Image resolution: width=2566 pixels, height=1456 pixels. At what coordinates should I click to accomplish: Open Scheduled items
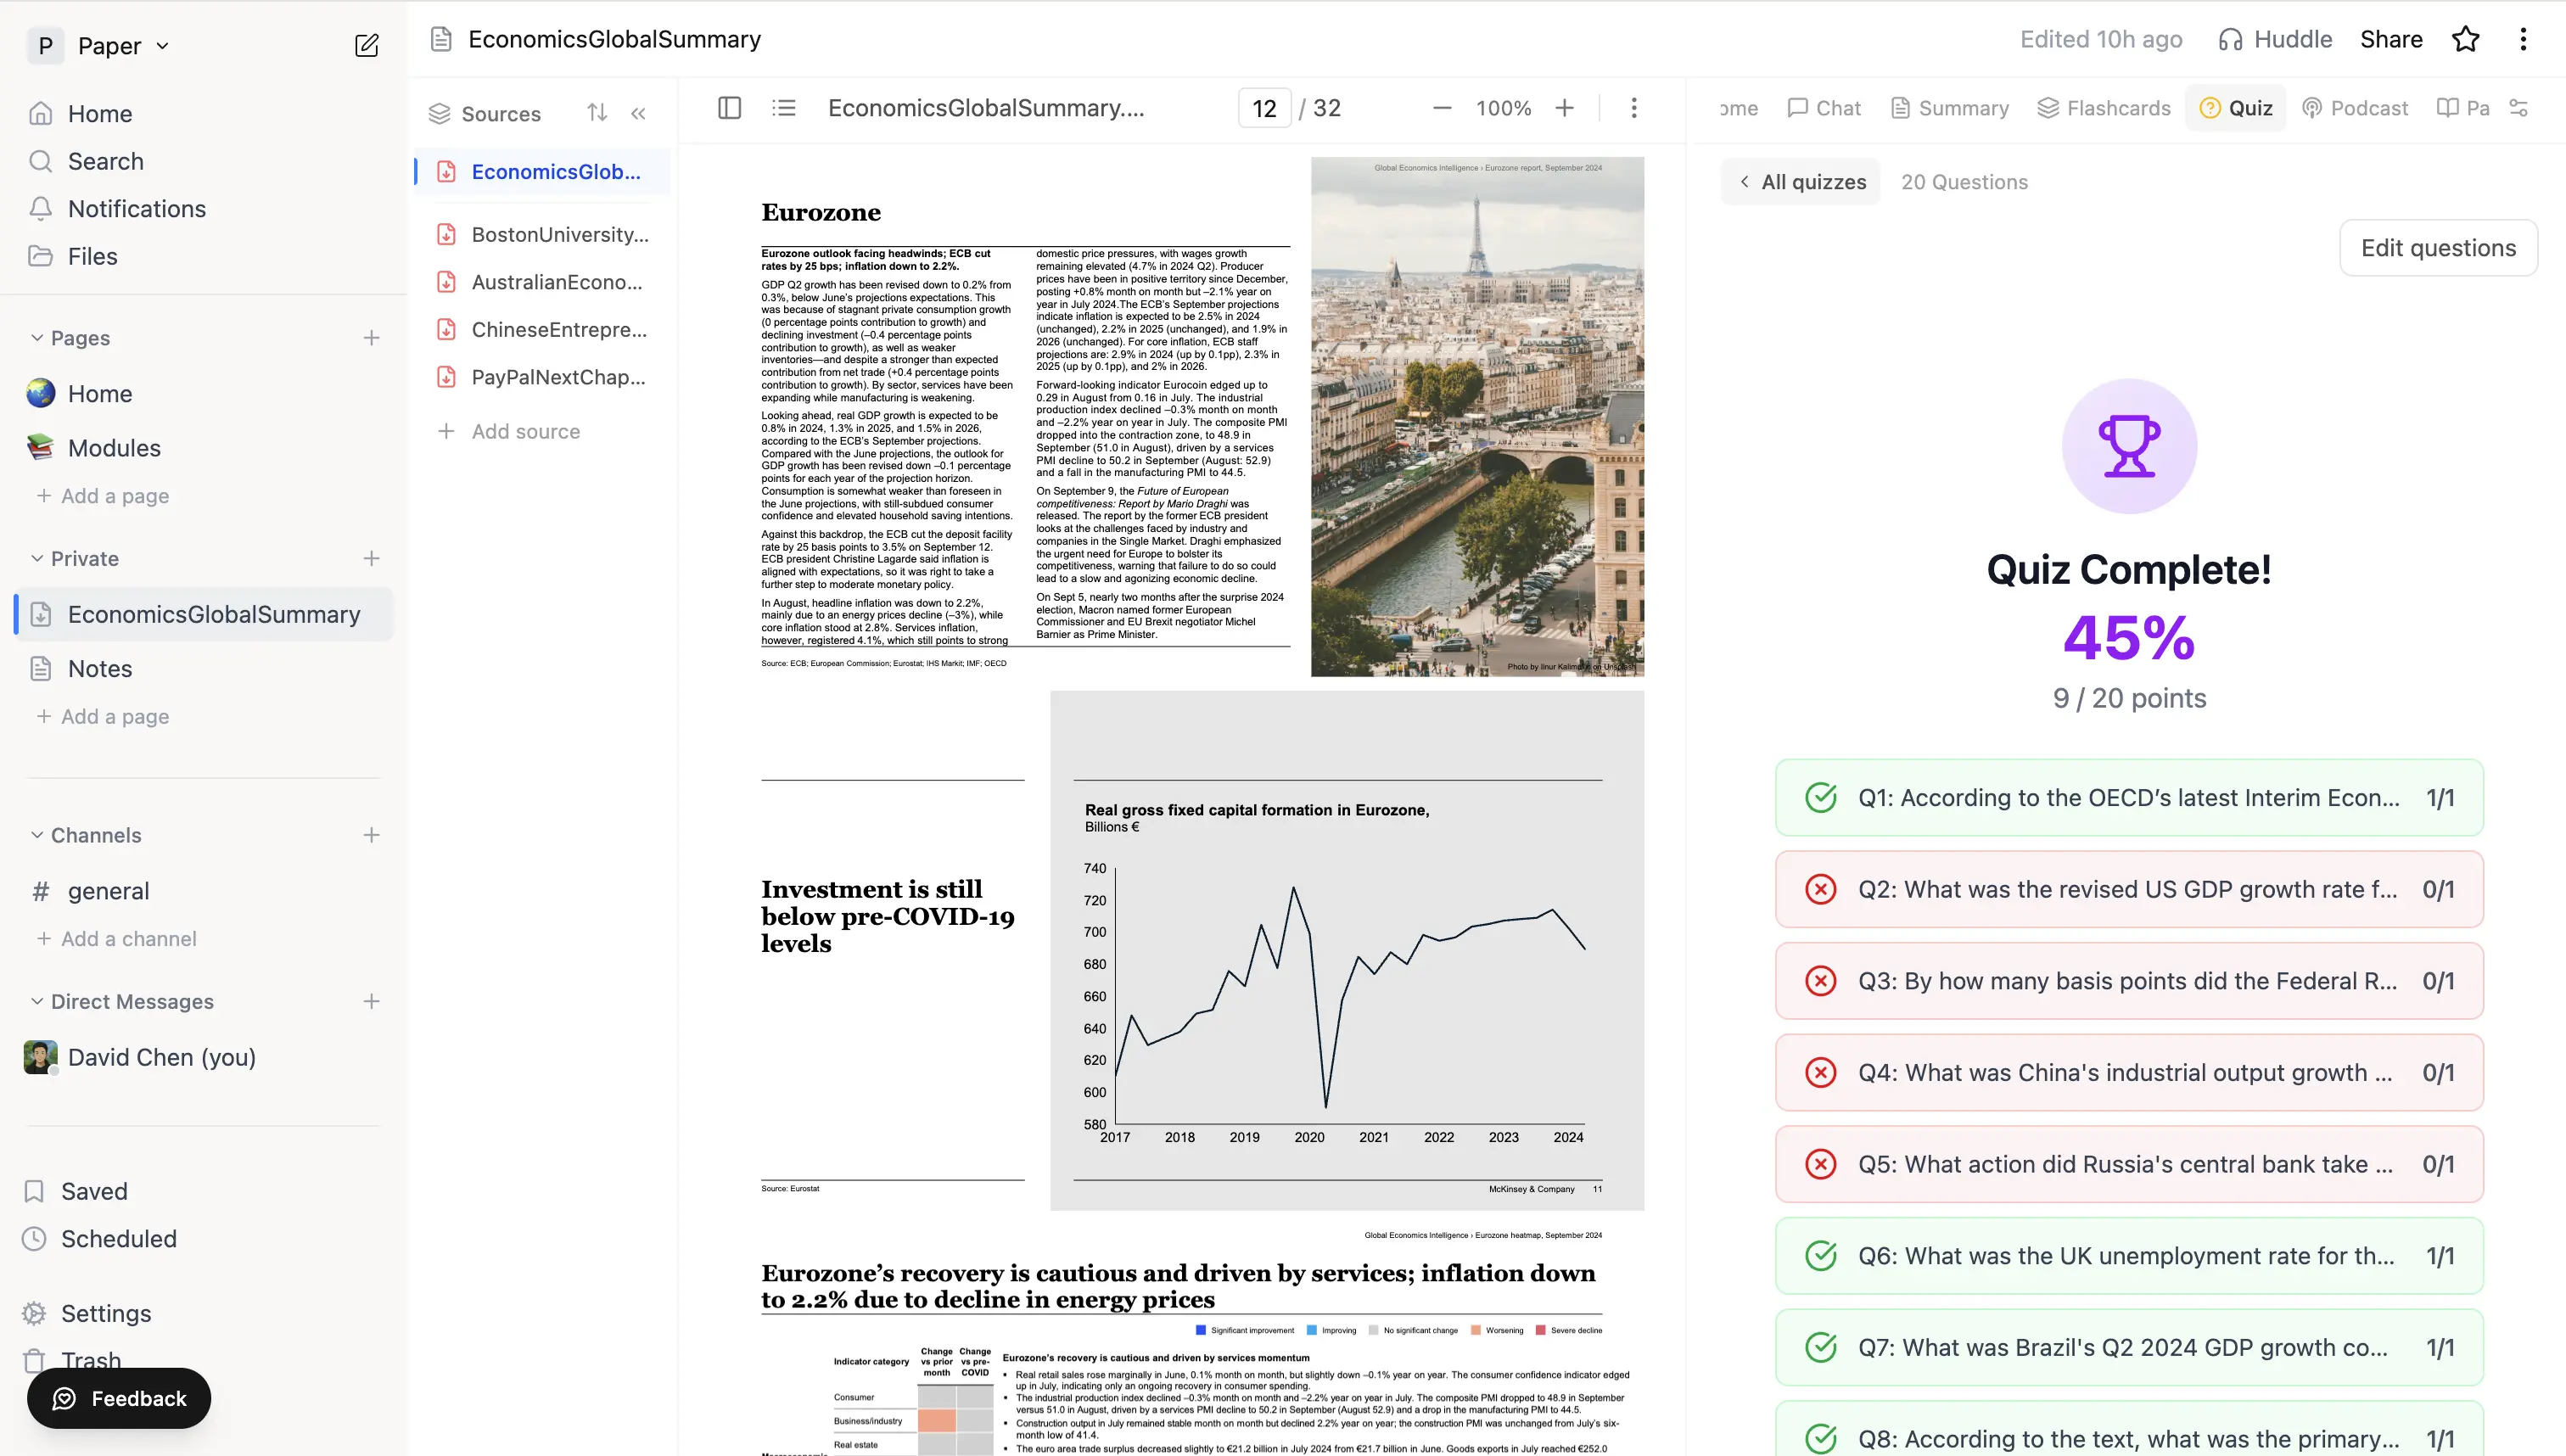pyautogui.click(x=118, y=1238)
